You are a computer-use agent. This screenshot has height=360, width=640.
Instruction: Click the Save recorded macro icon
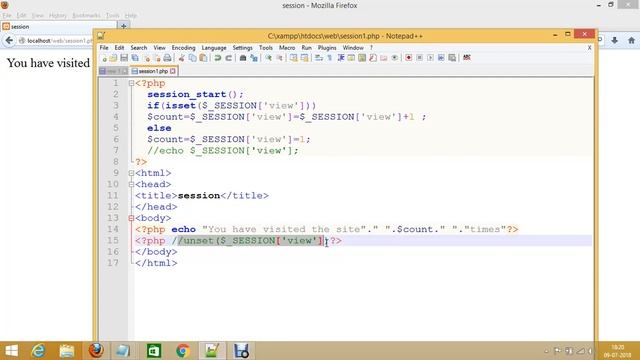(x=452, y=58)
